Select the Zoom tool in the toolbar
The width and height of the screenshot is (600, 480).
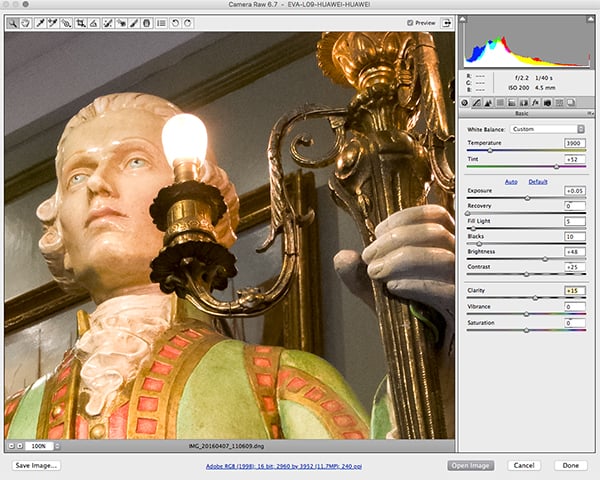click(12, 22)
